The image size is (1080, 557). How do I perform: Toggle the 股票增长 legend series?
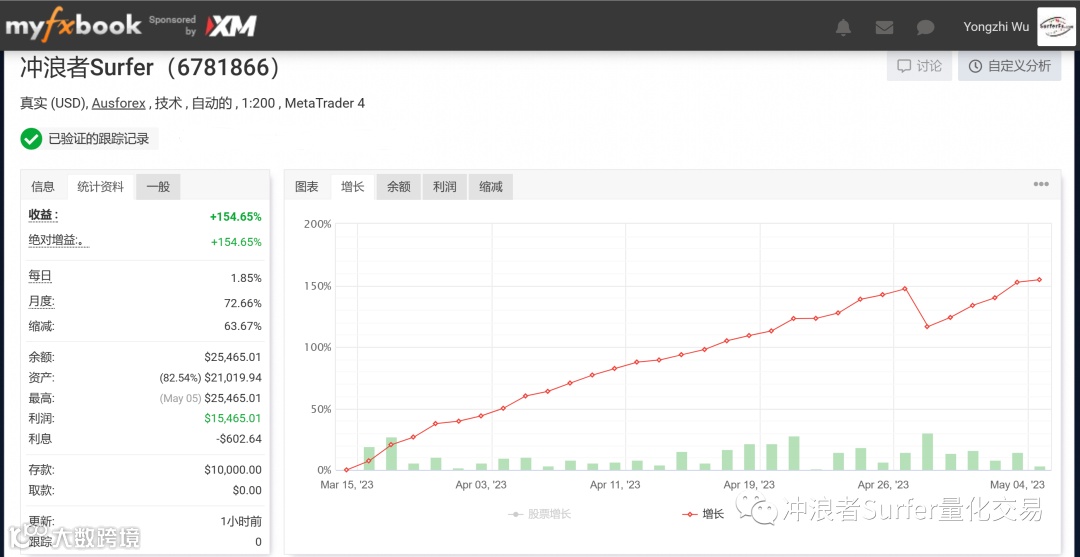[539, 514]
